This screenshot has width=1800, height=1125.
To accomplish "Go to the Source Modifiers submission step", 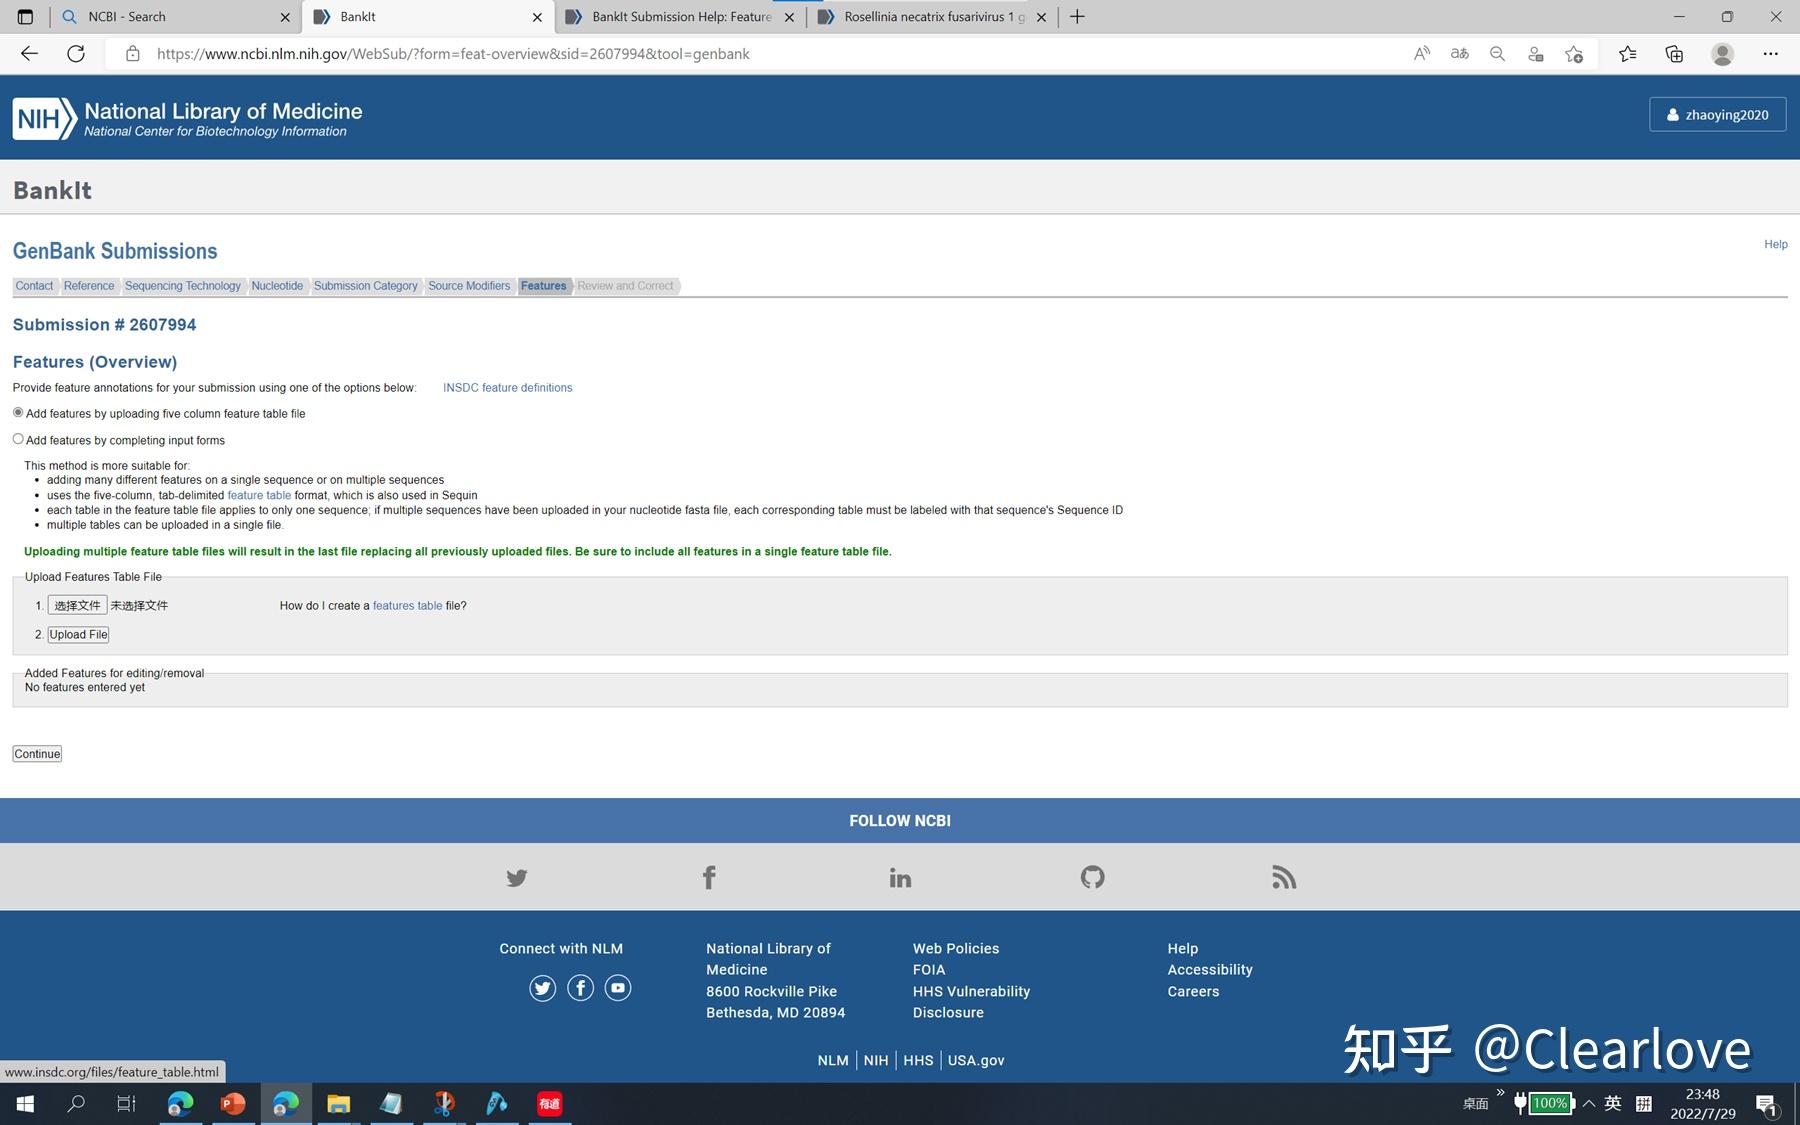I will point(469,286).
